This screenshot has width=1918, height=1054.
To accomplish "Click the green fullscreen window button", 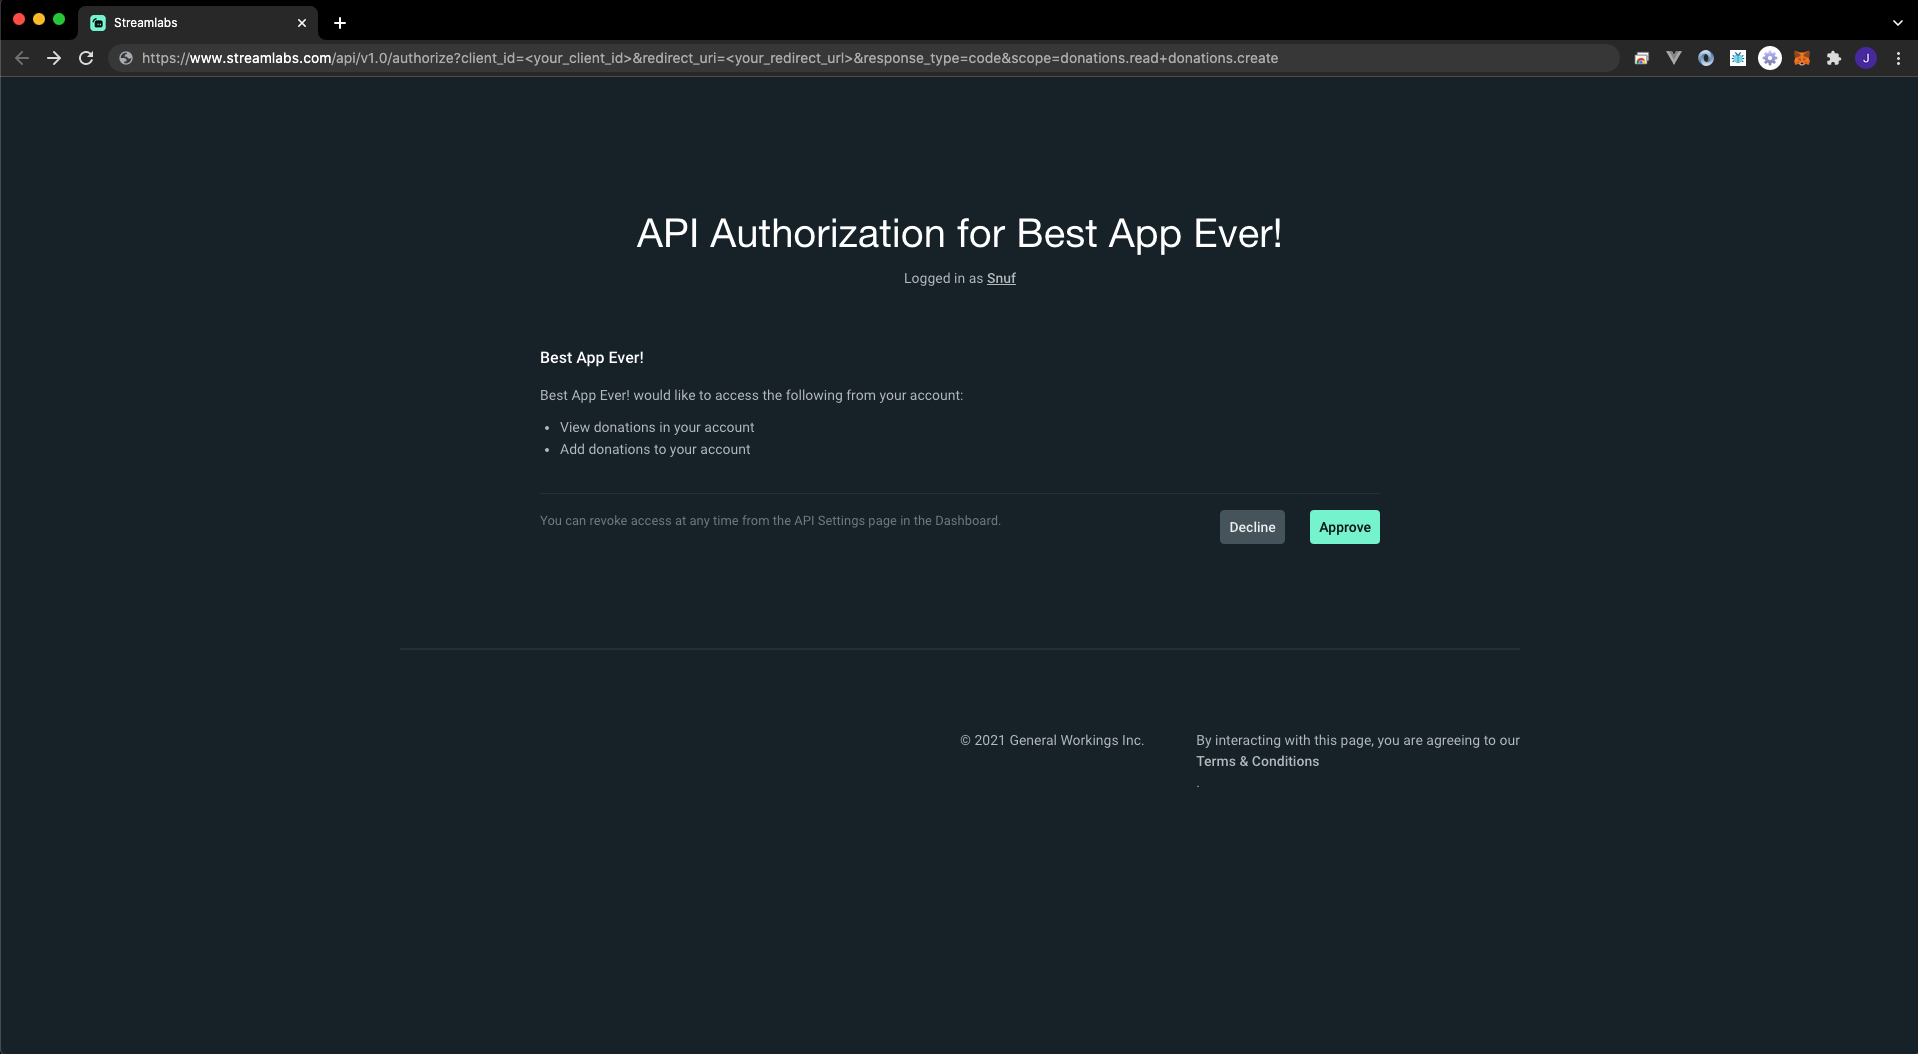I will click(59, 19).
